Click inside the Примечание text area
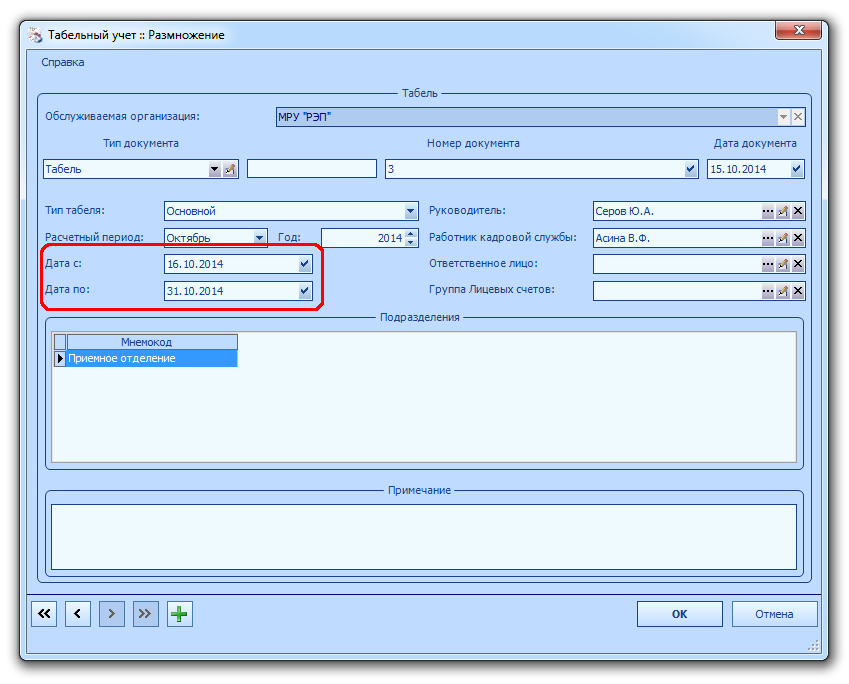Screen dimensions: 849x684 (424, 537)
